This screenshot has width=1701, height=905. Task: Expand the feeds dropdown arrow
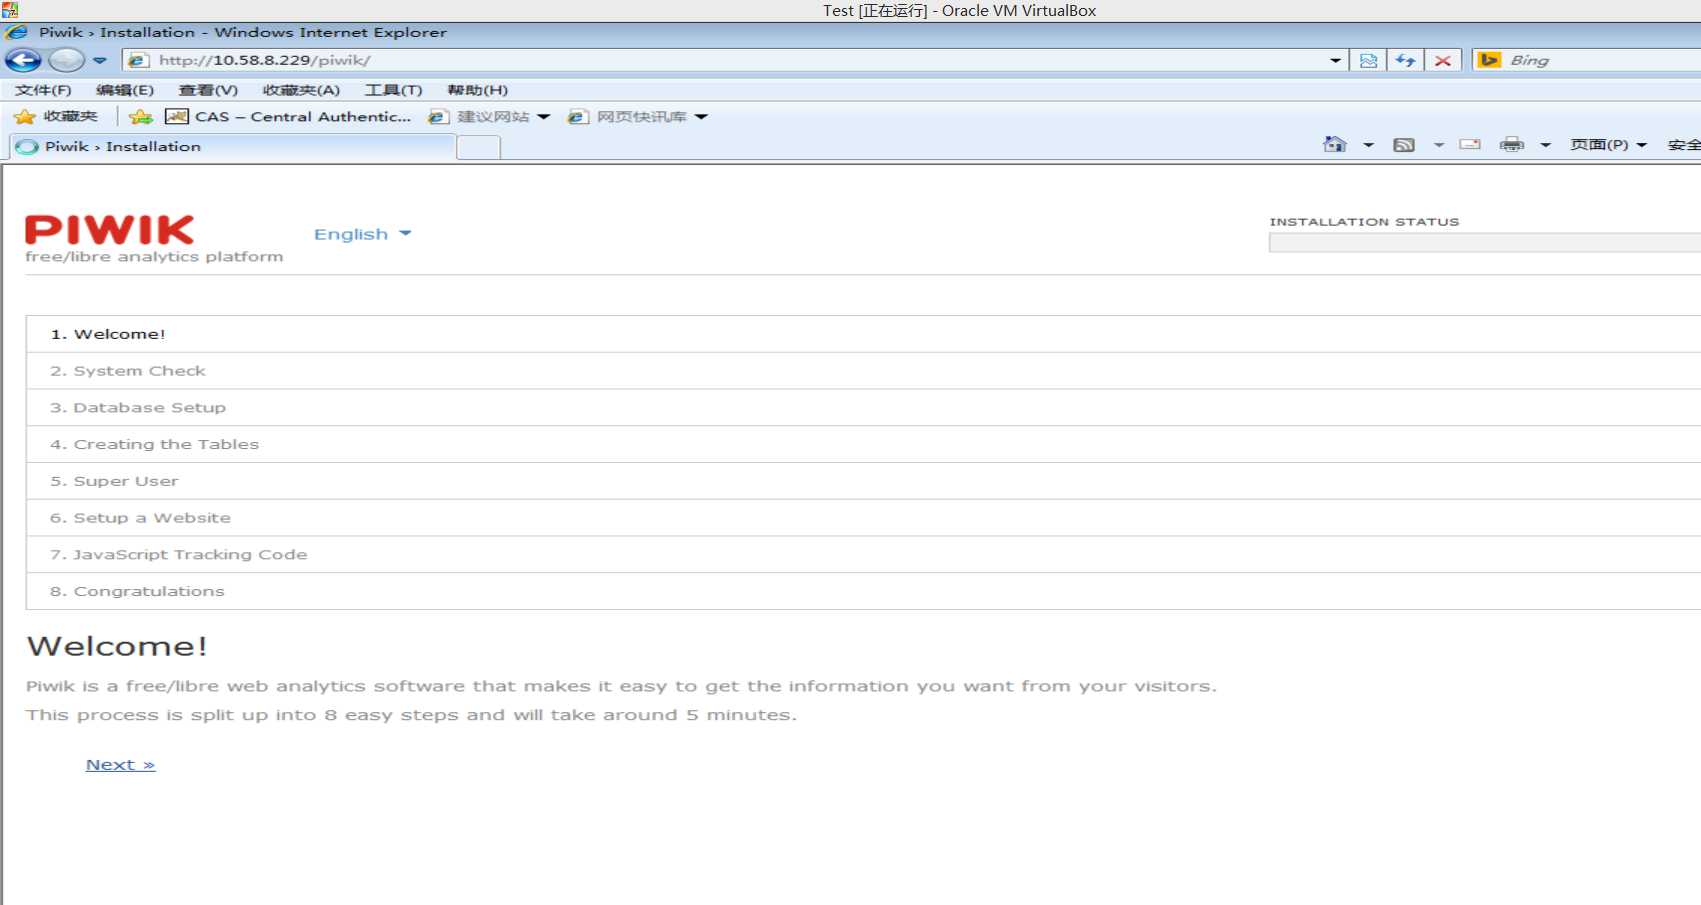[x=1439, y=145]
